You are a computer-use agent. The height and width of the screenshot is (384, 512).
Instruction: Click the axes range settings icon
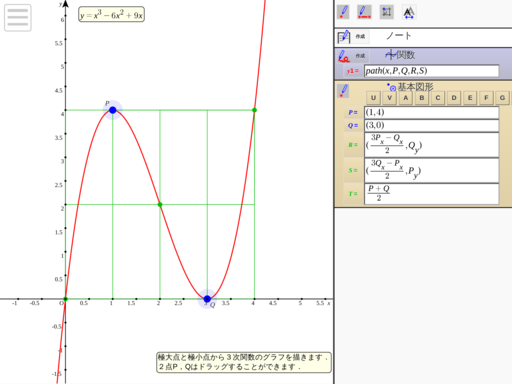[387, 12]
